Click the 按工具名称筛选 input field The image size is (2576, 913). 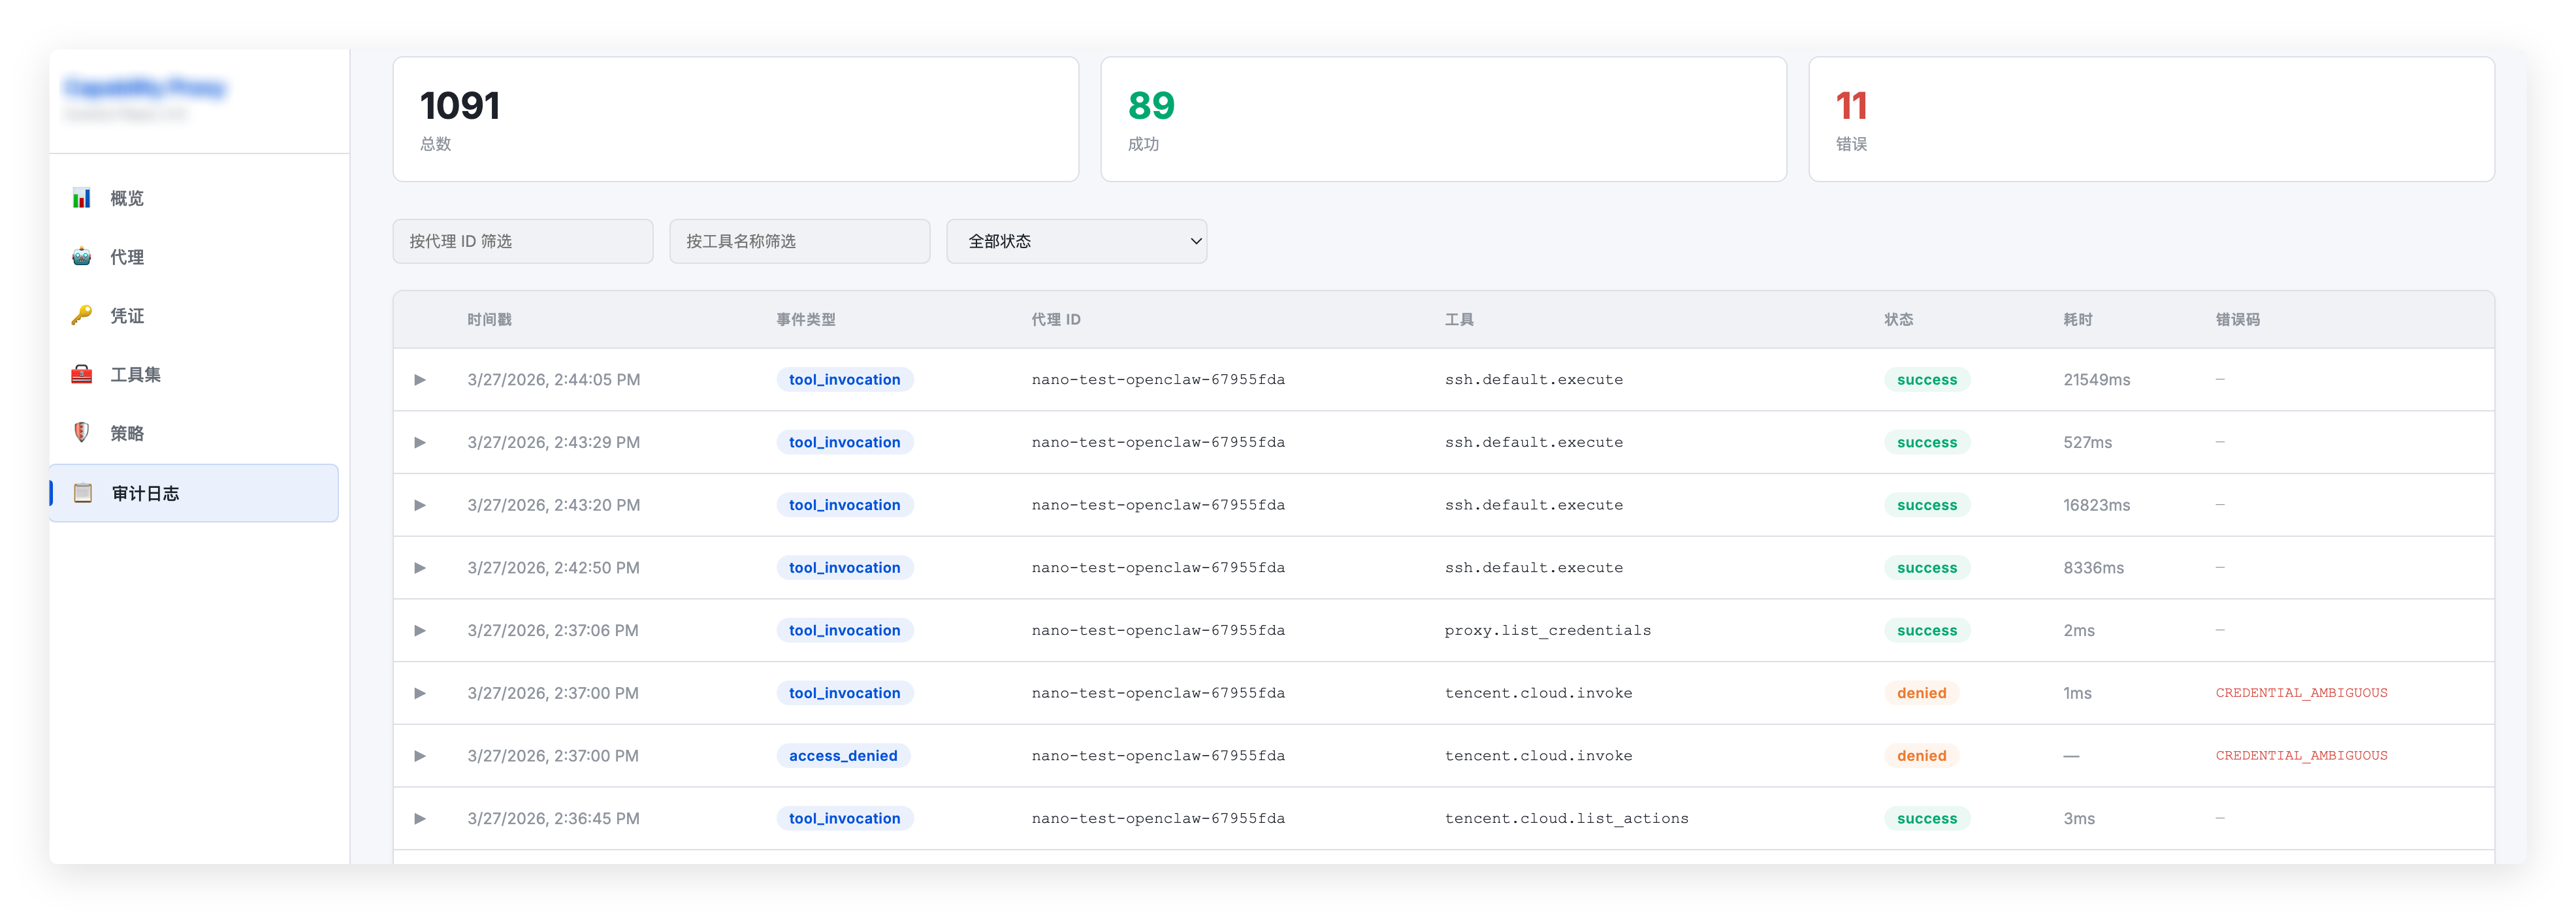click(x=799, y=241)
